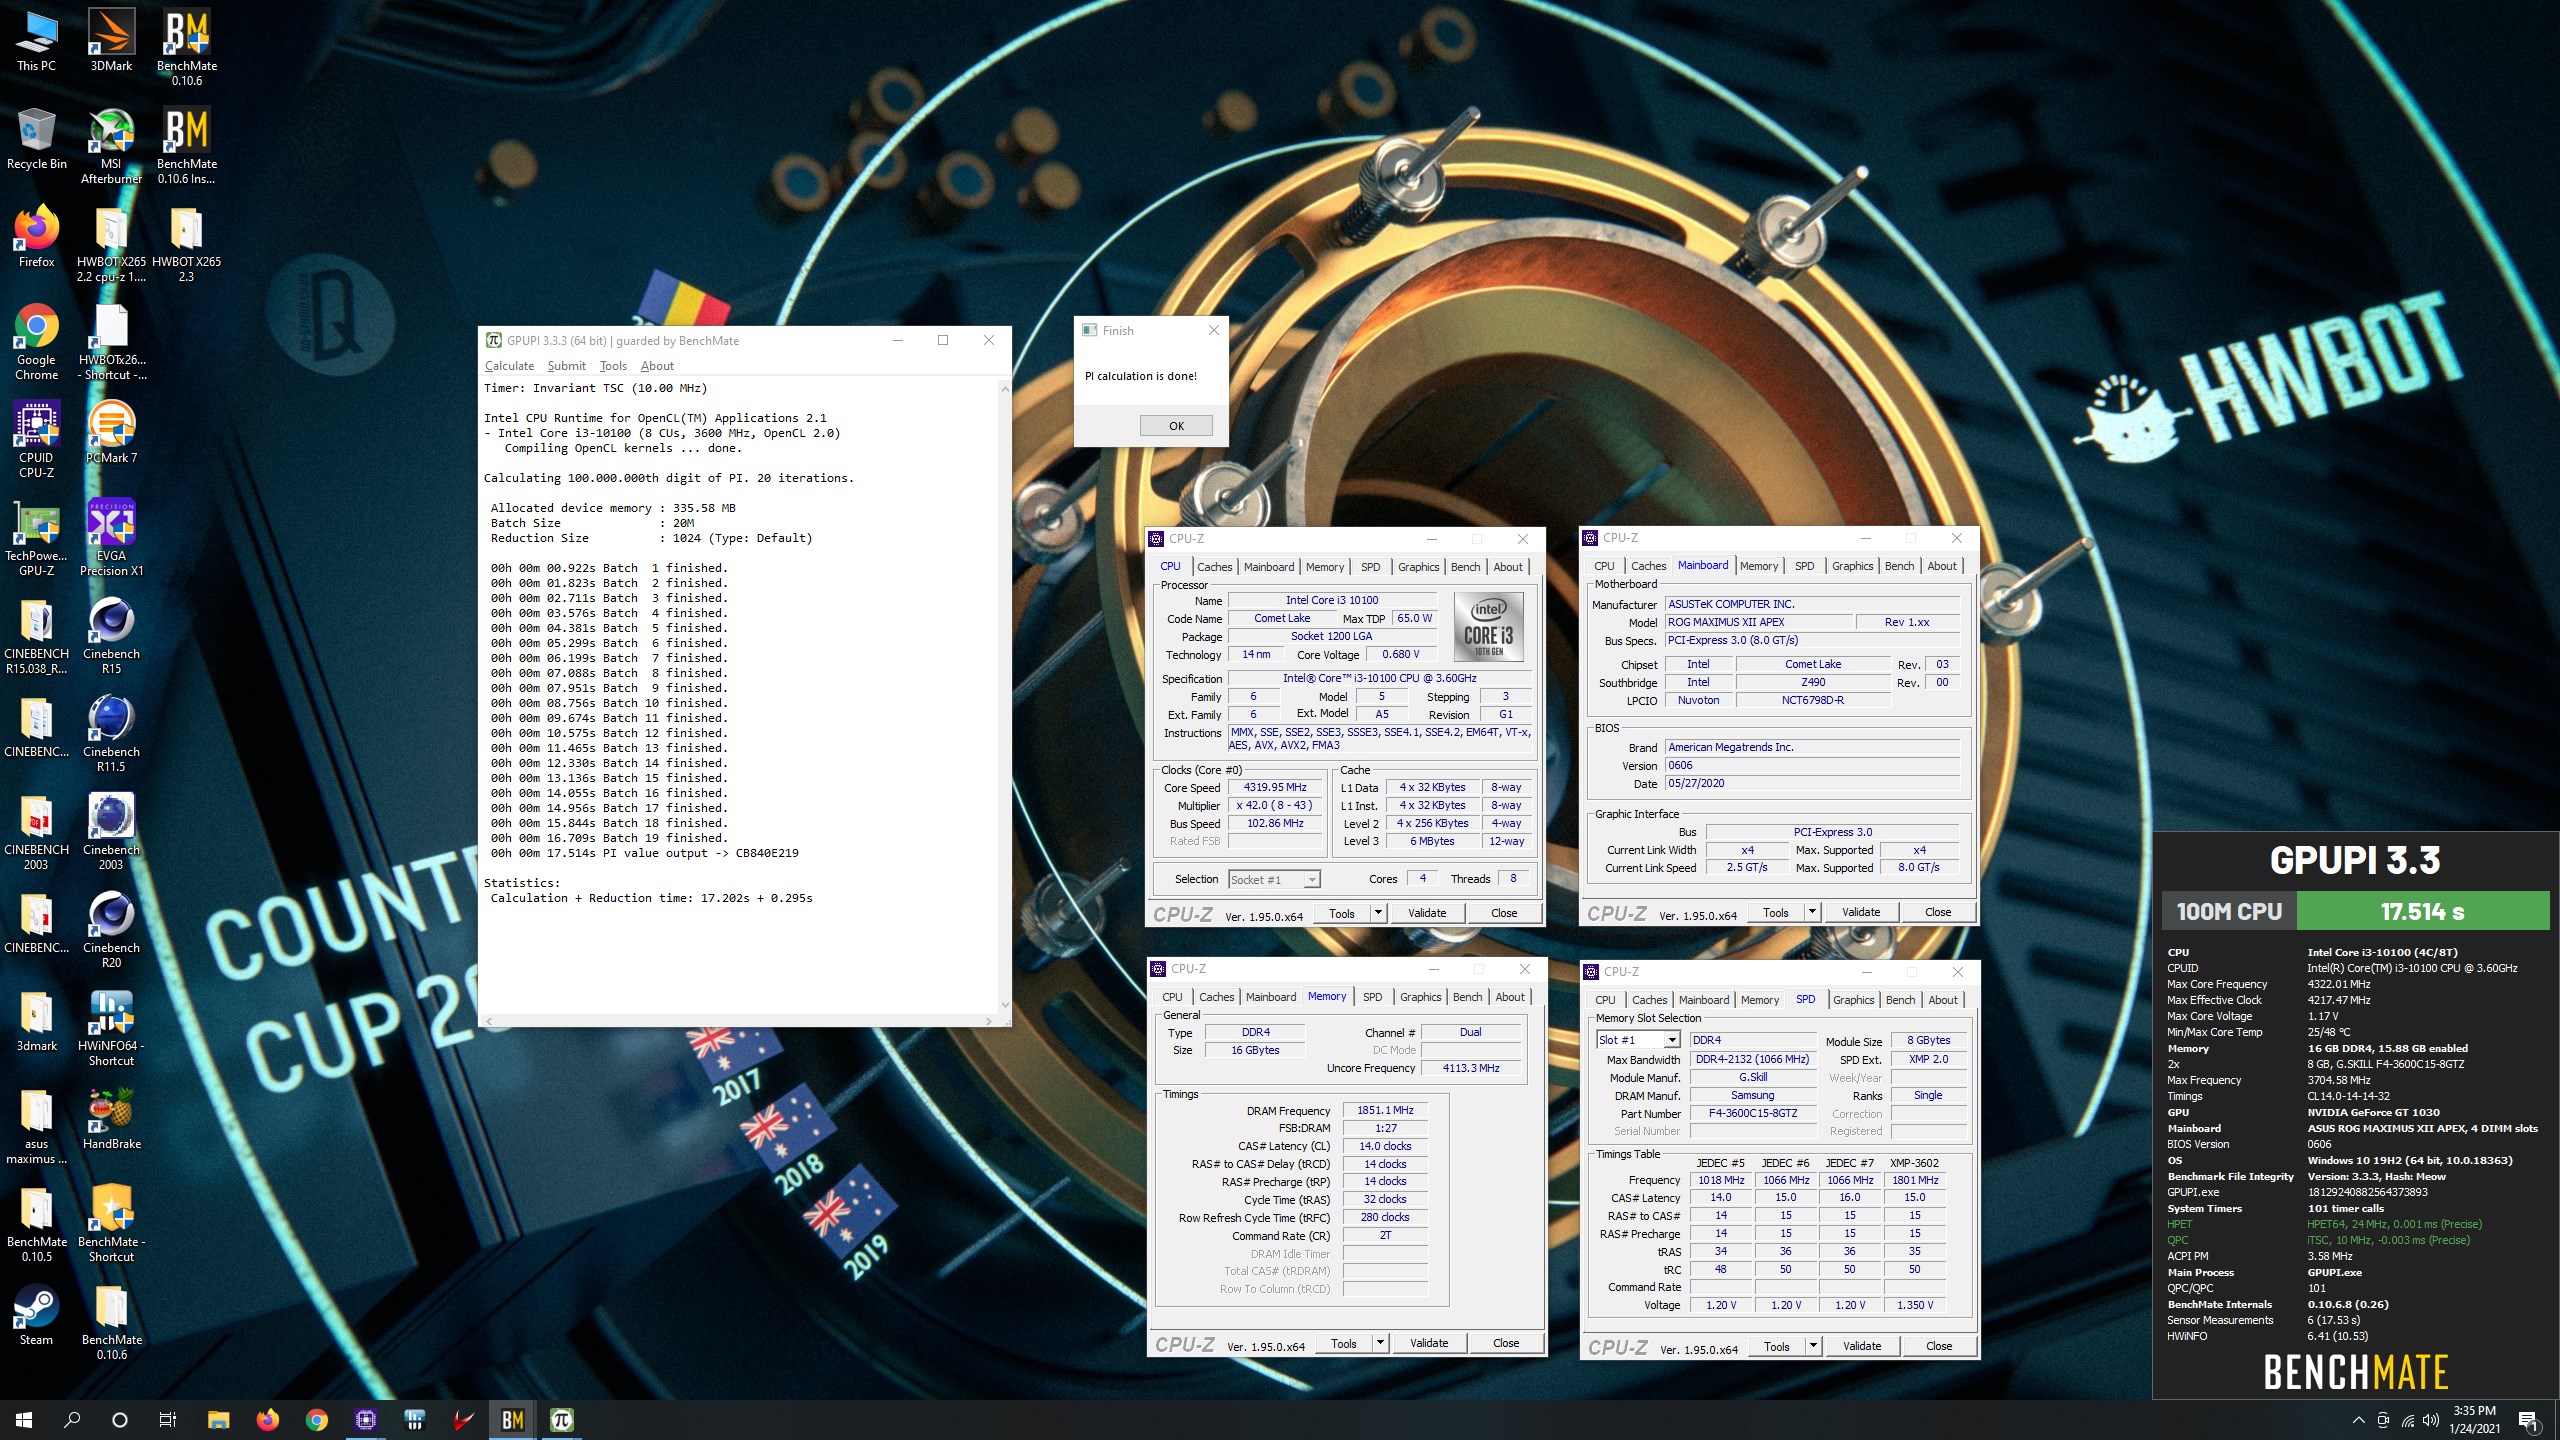The height and width of the screenshot is (1440, 2560).
Task: Open the Cinebench R11.5 desktop icon
Action: point(111,734)
